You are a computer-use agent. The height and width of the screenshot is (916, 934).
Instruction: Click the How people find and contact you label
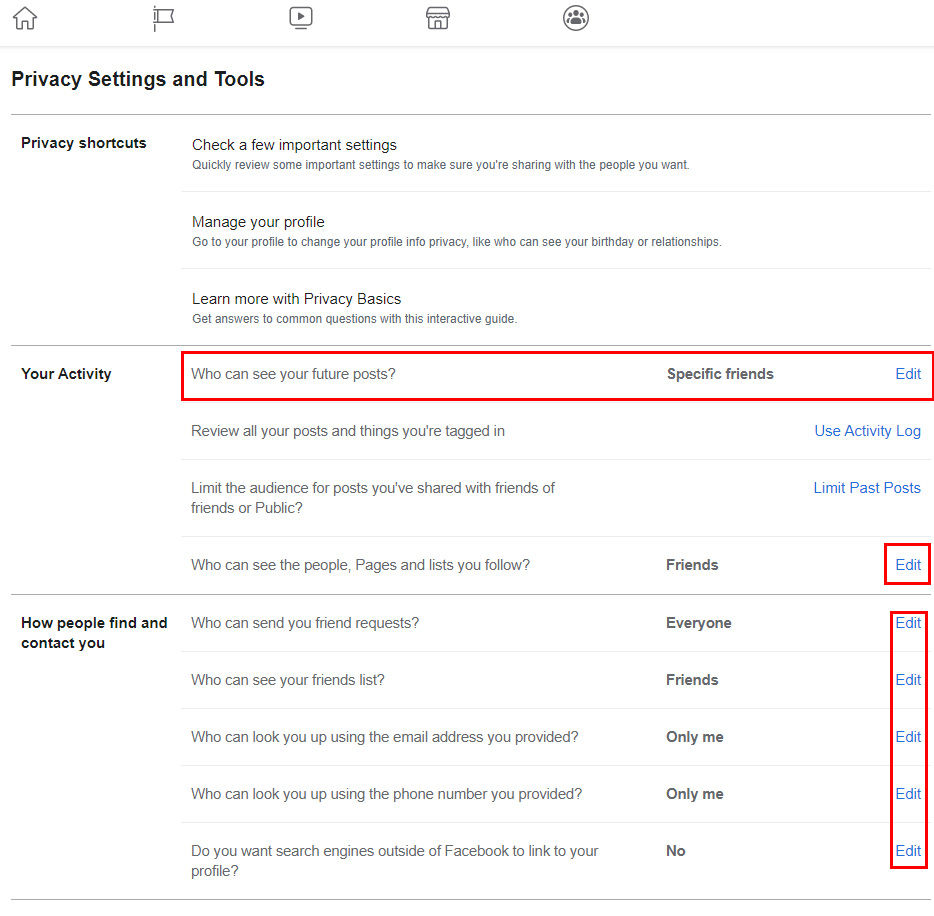click(94, 633)
